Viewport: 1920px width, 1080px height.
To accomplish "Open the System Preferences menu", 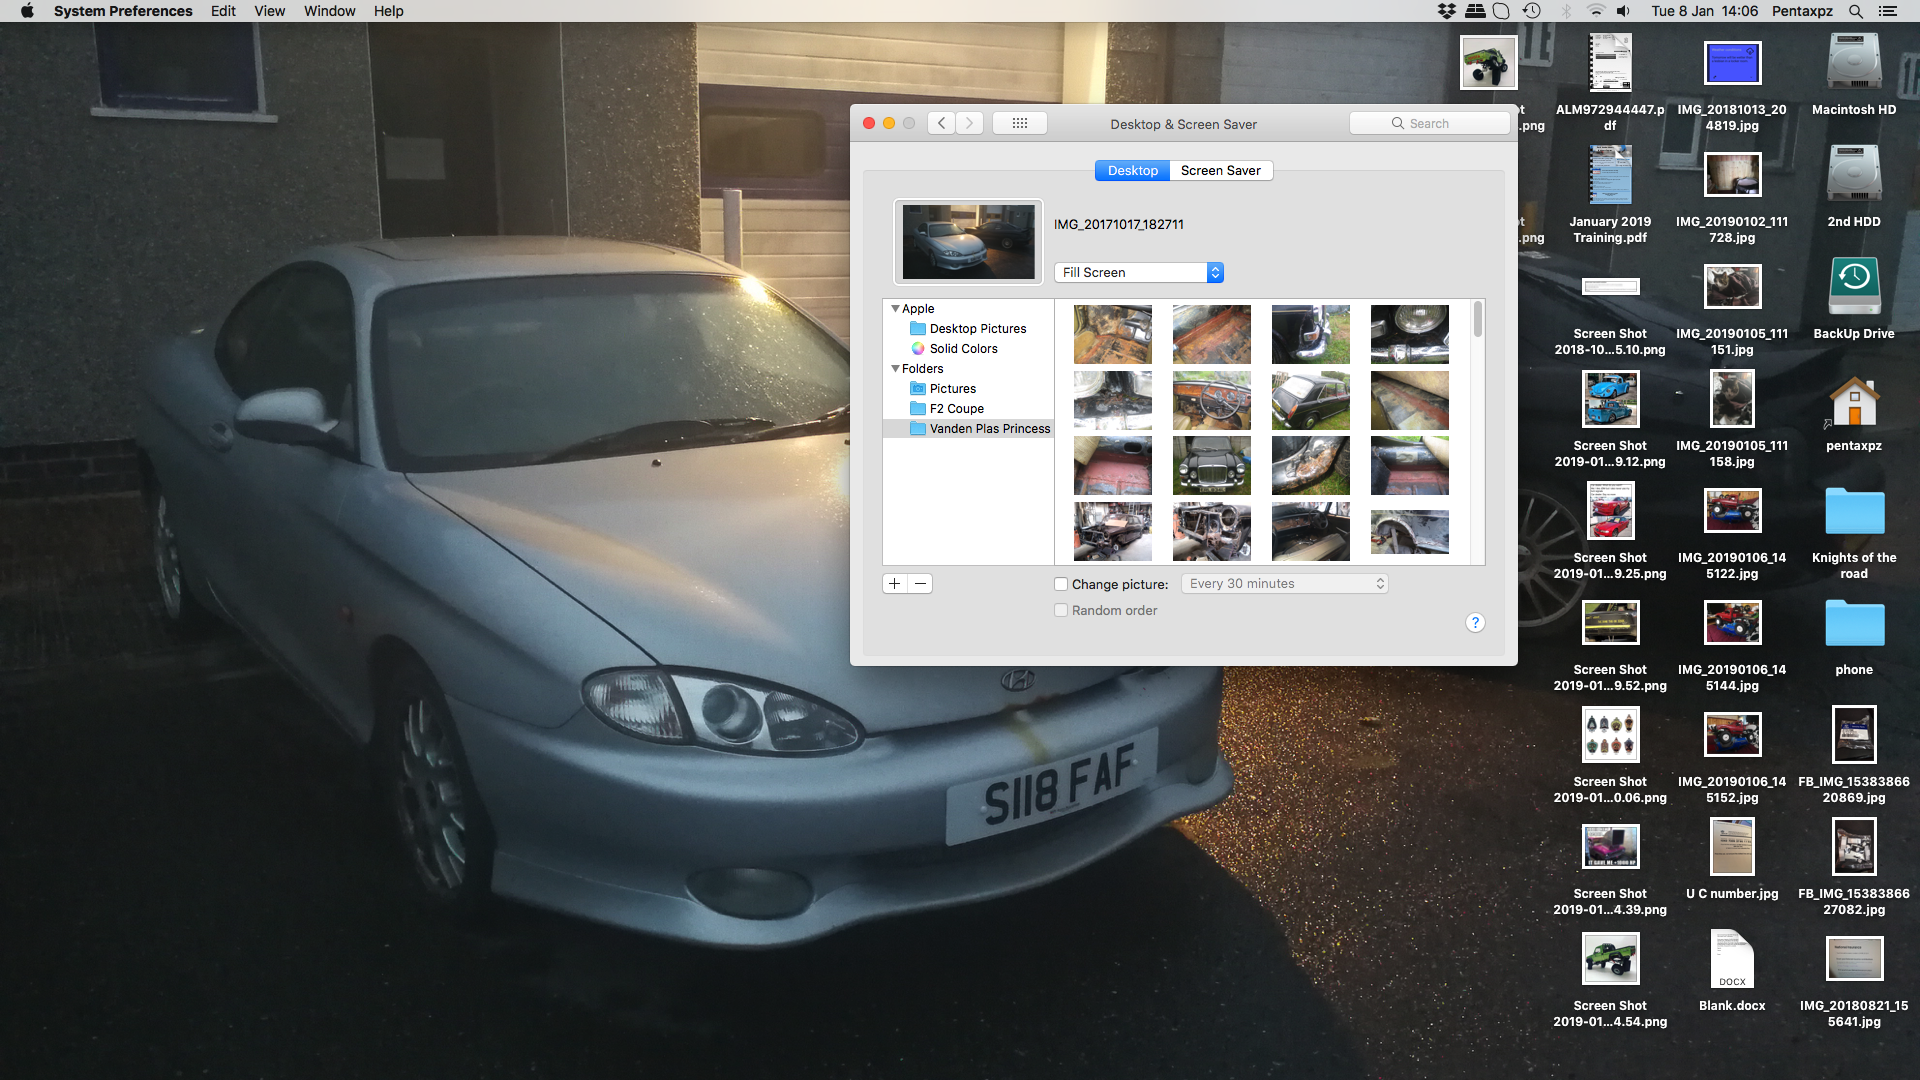I will point(123,11).
